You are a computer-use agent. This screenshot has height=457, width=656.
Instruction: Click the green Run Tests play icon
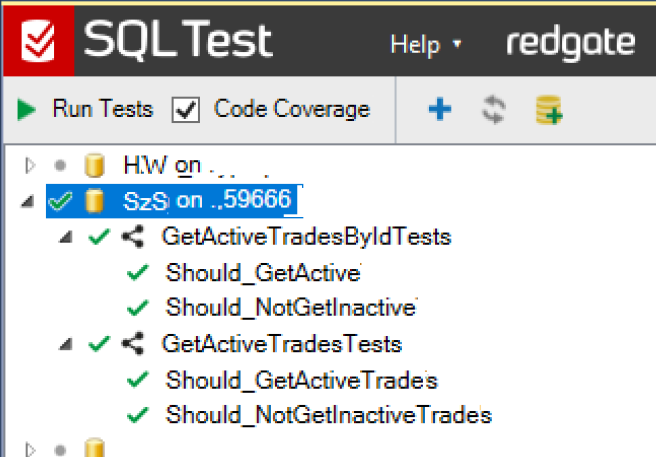point(27,110)
